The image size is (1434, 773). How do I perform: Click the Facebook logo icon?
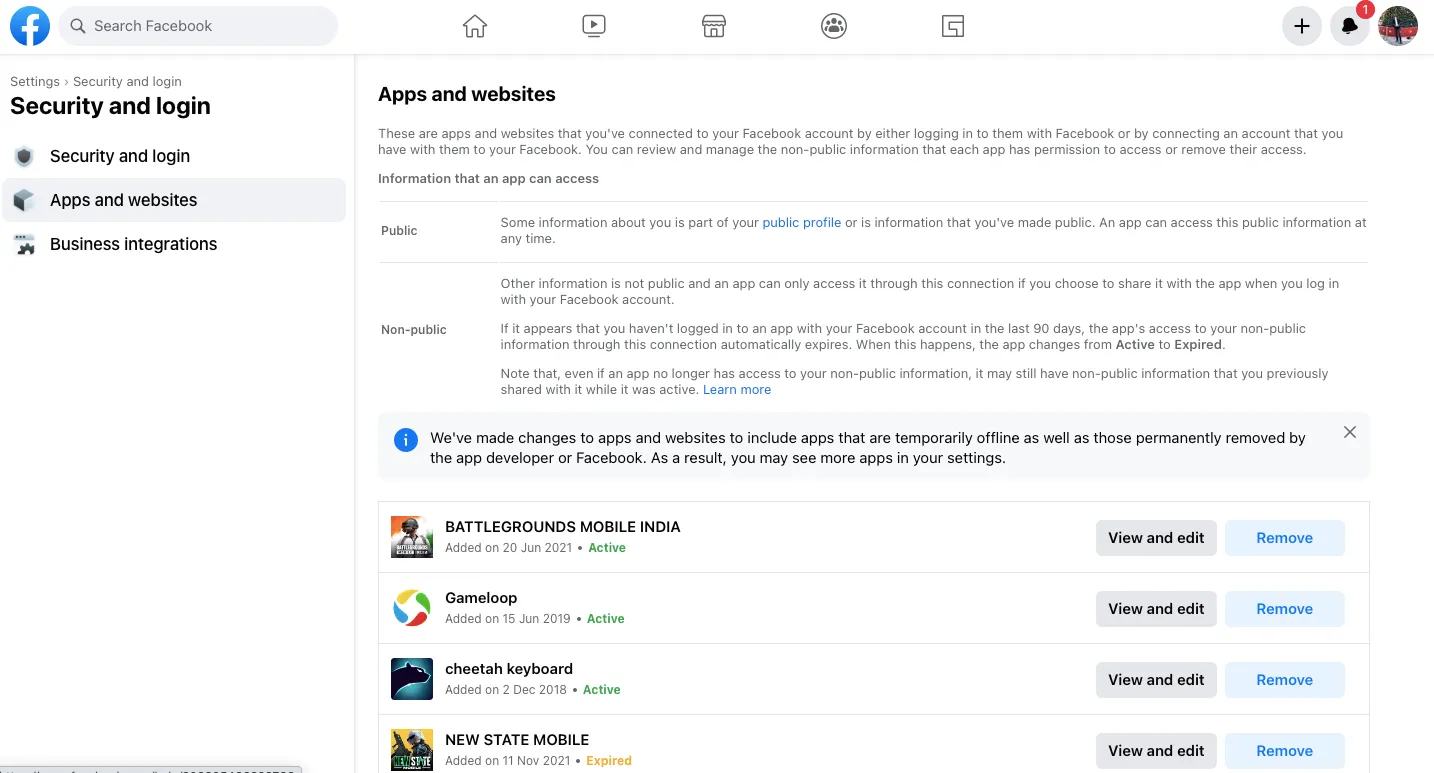pos(30,26)
